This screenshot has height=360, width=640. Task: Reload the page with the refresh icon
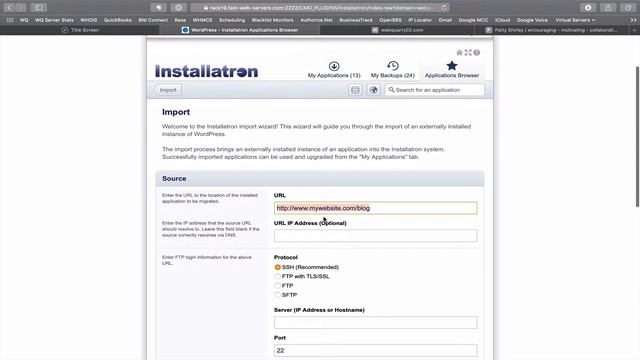(444, 7)
